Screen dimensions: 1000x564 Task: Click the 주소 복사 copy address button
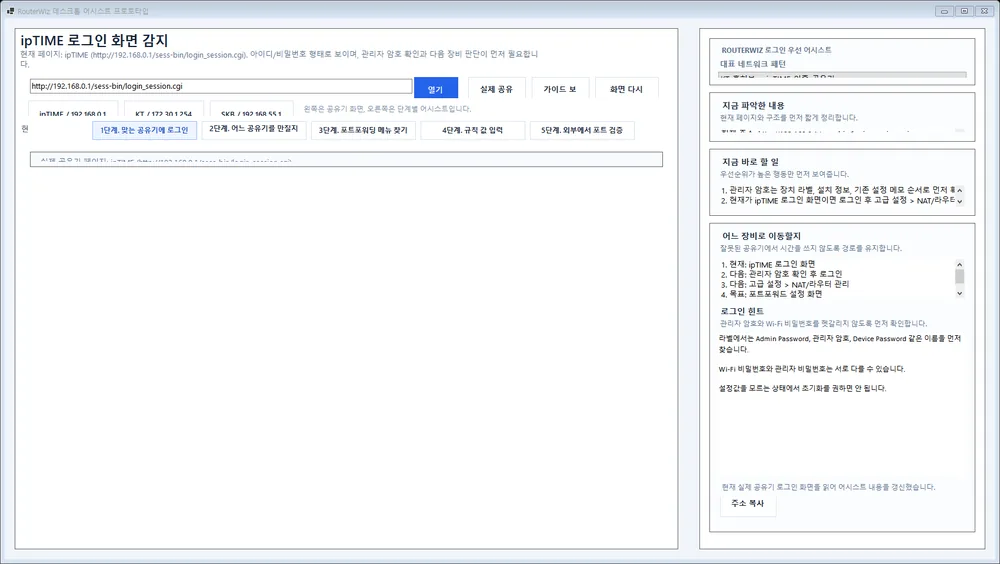coord(747,504)
